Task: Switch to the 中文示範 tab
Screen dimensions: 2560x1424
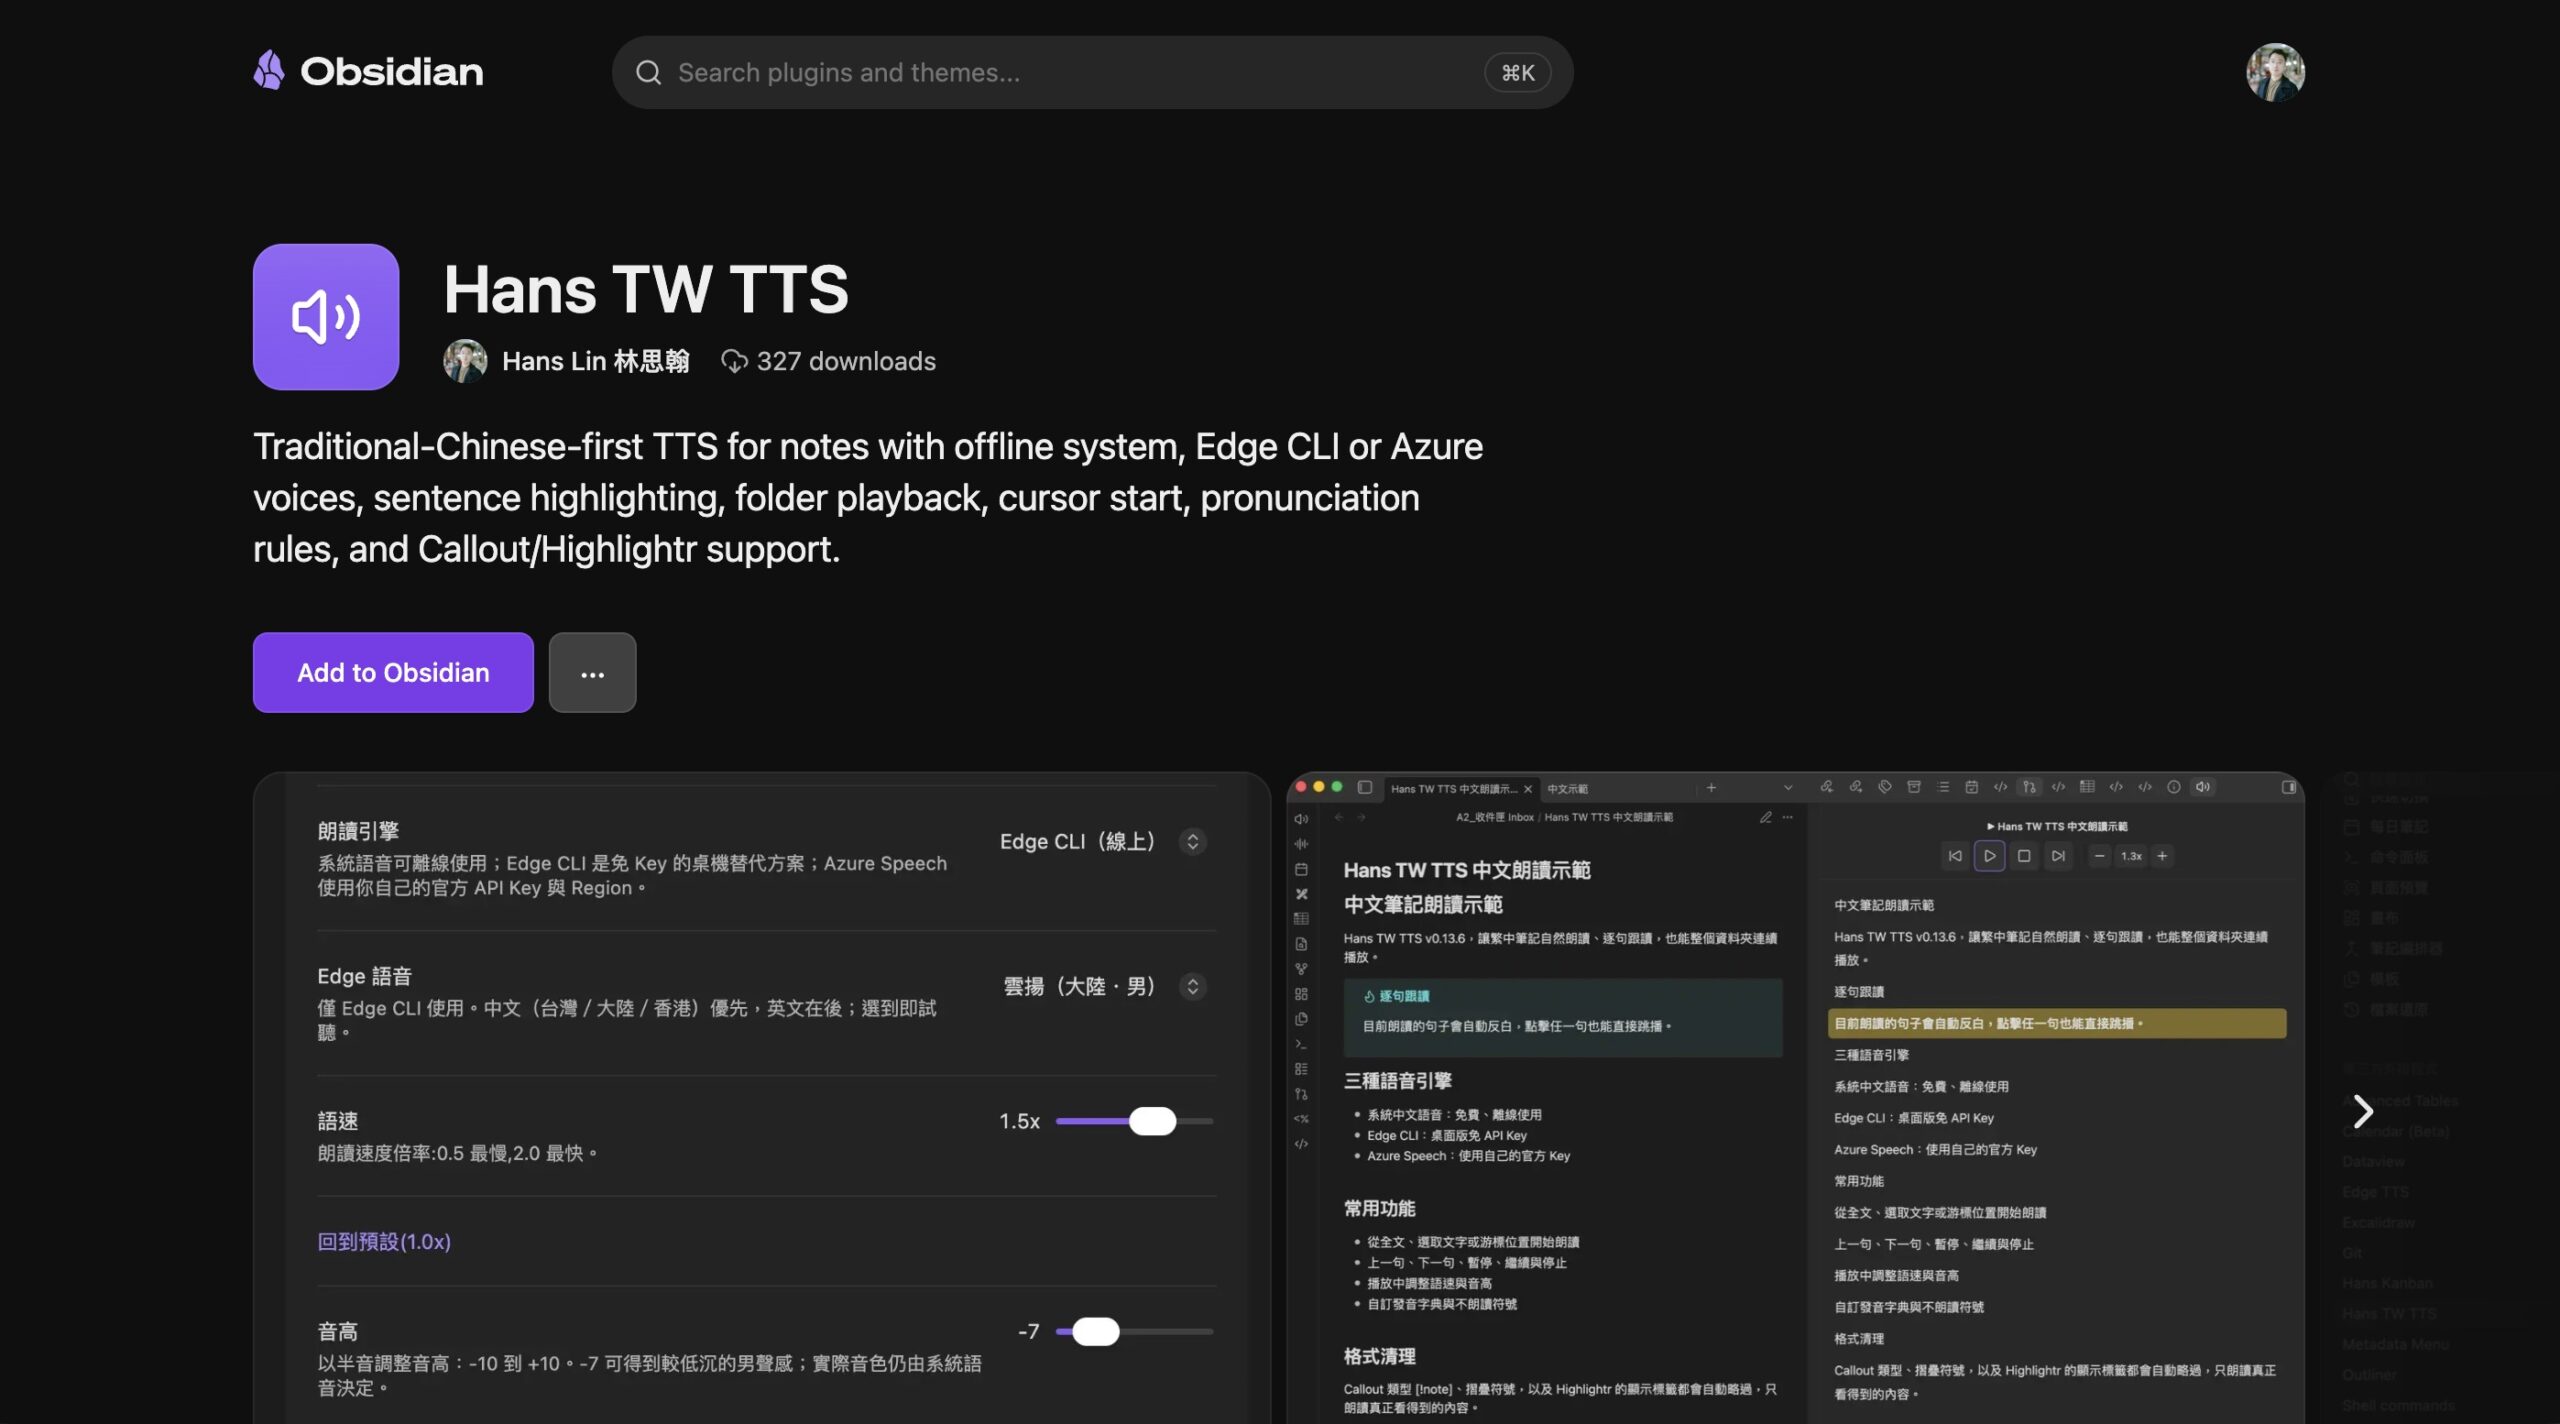Action: point(1567,789)
